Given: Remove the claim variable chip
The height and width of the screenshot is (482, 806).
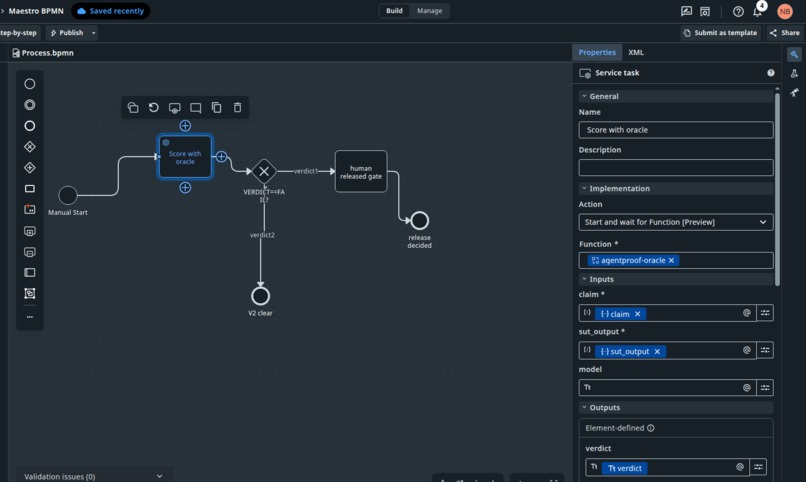Looking at the screenshot, I should click(x=637, y=314).
